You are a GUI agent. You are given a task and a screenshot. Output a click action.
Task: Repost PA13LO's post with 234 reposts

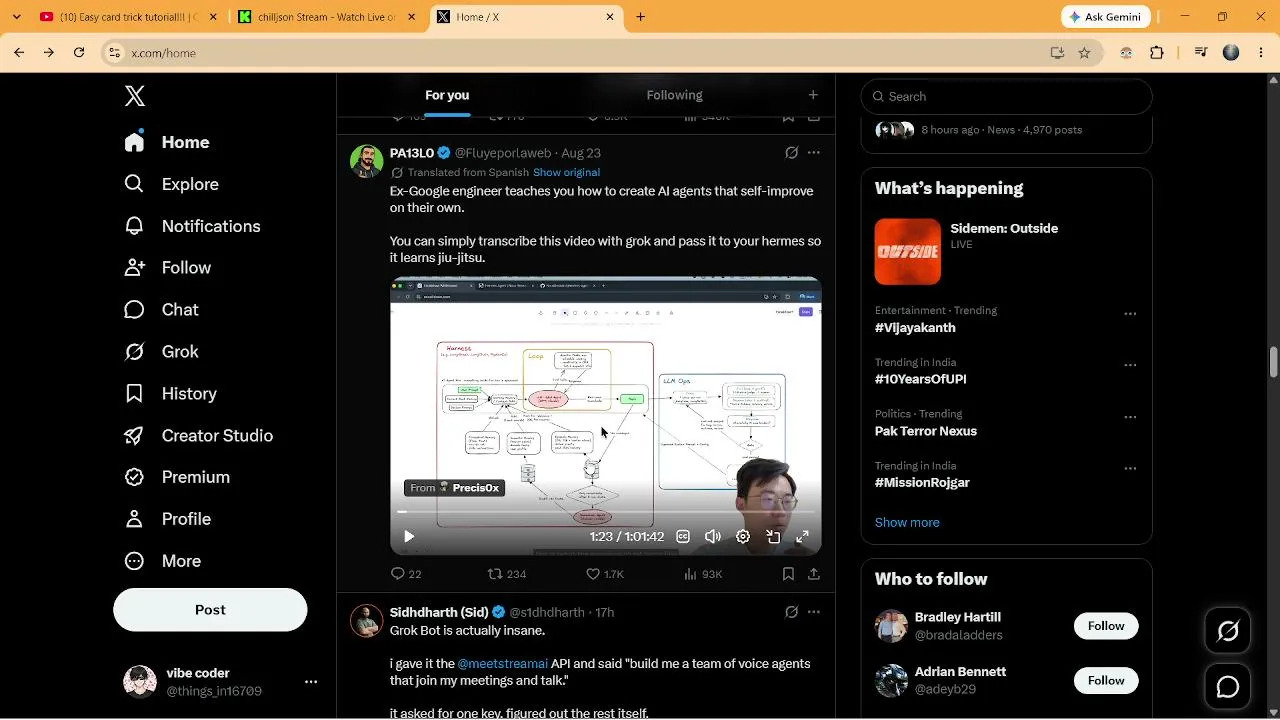(507, 574)
